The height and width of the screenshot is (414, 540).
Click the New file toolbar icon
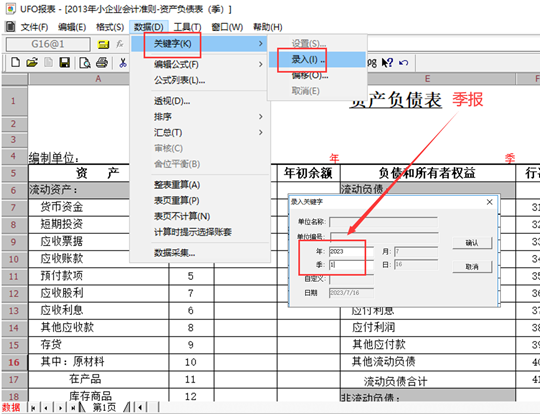click(15, 63)
